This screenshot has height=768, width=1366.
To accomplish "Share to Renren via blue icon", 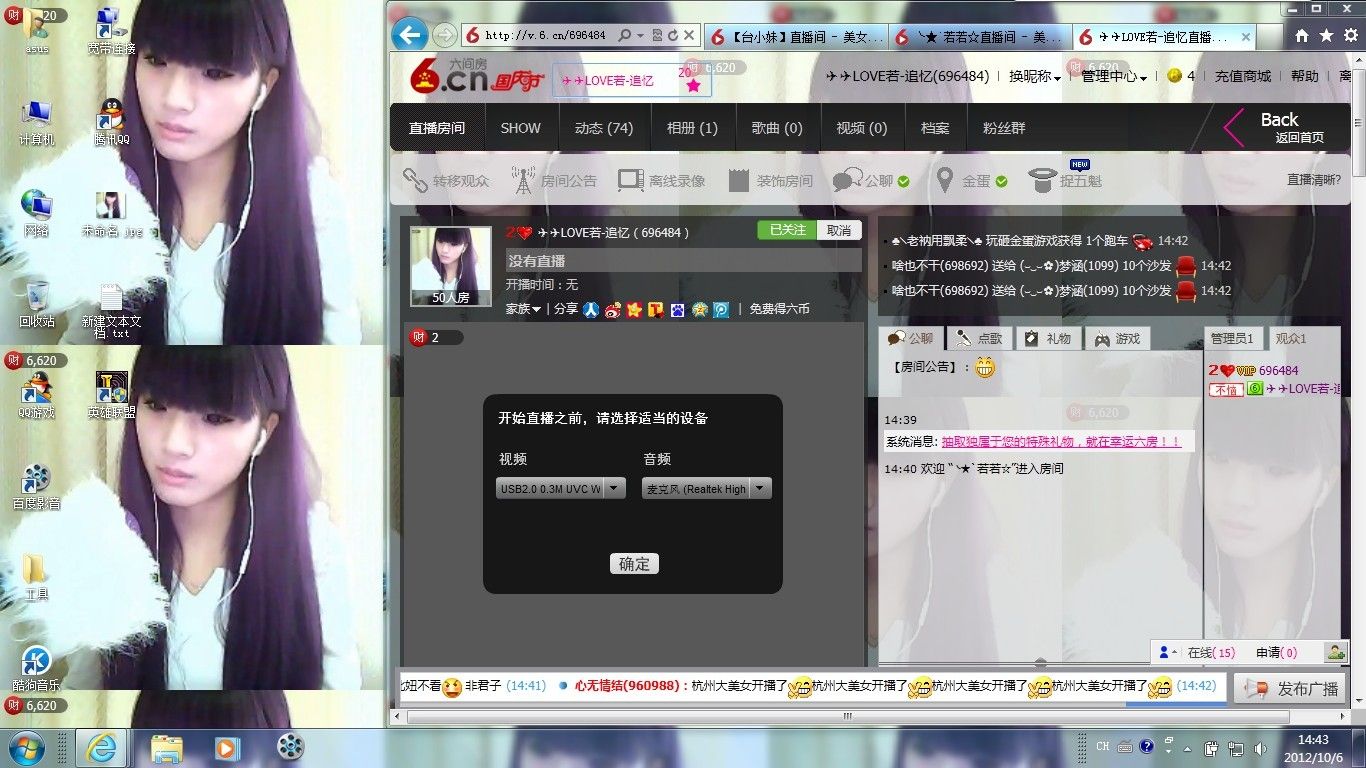I will pyautogui.click(x=591, y=309).
